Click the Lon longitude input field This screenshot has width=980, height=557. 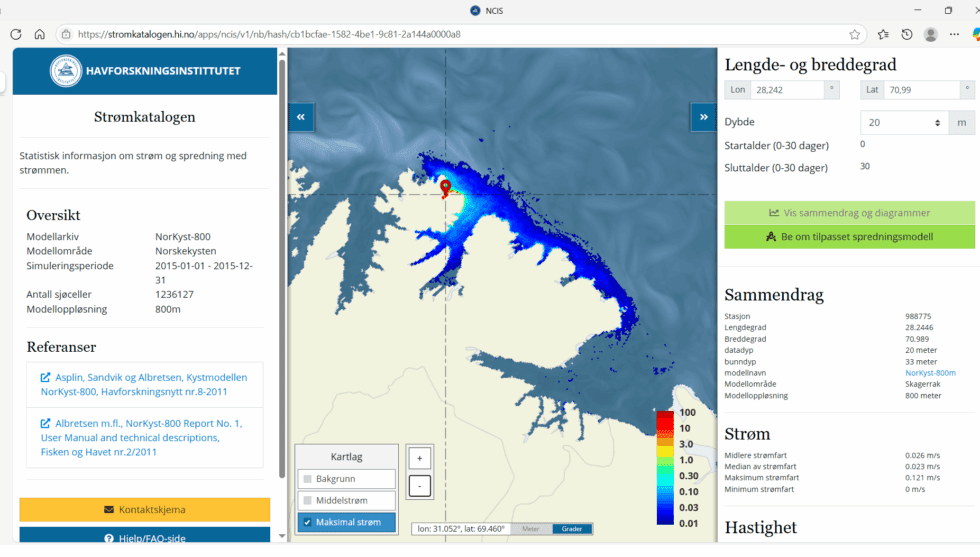tap(787, 90)
